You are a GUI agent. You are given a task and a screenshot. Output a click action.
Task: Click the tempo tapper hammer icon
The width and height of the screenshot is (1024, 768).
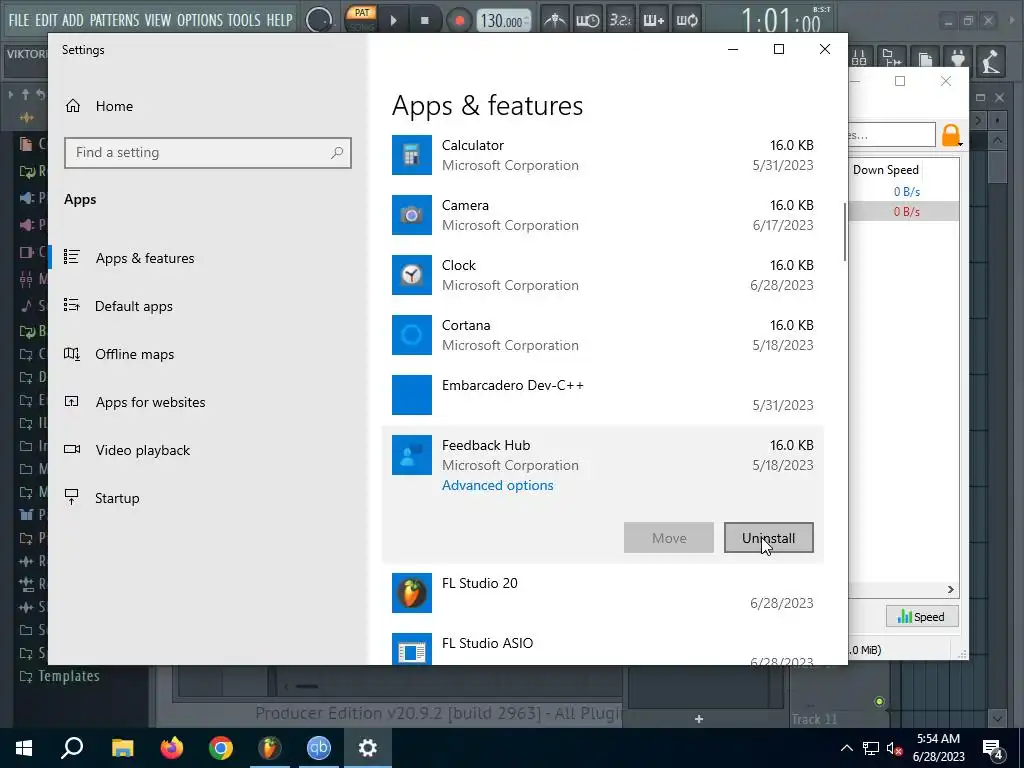991,61
